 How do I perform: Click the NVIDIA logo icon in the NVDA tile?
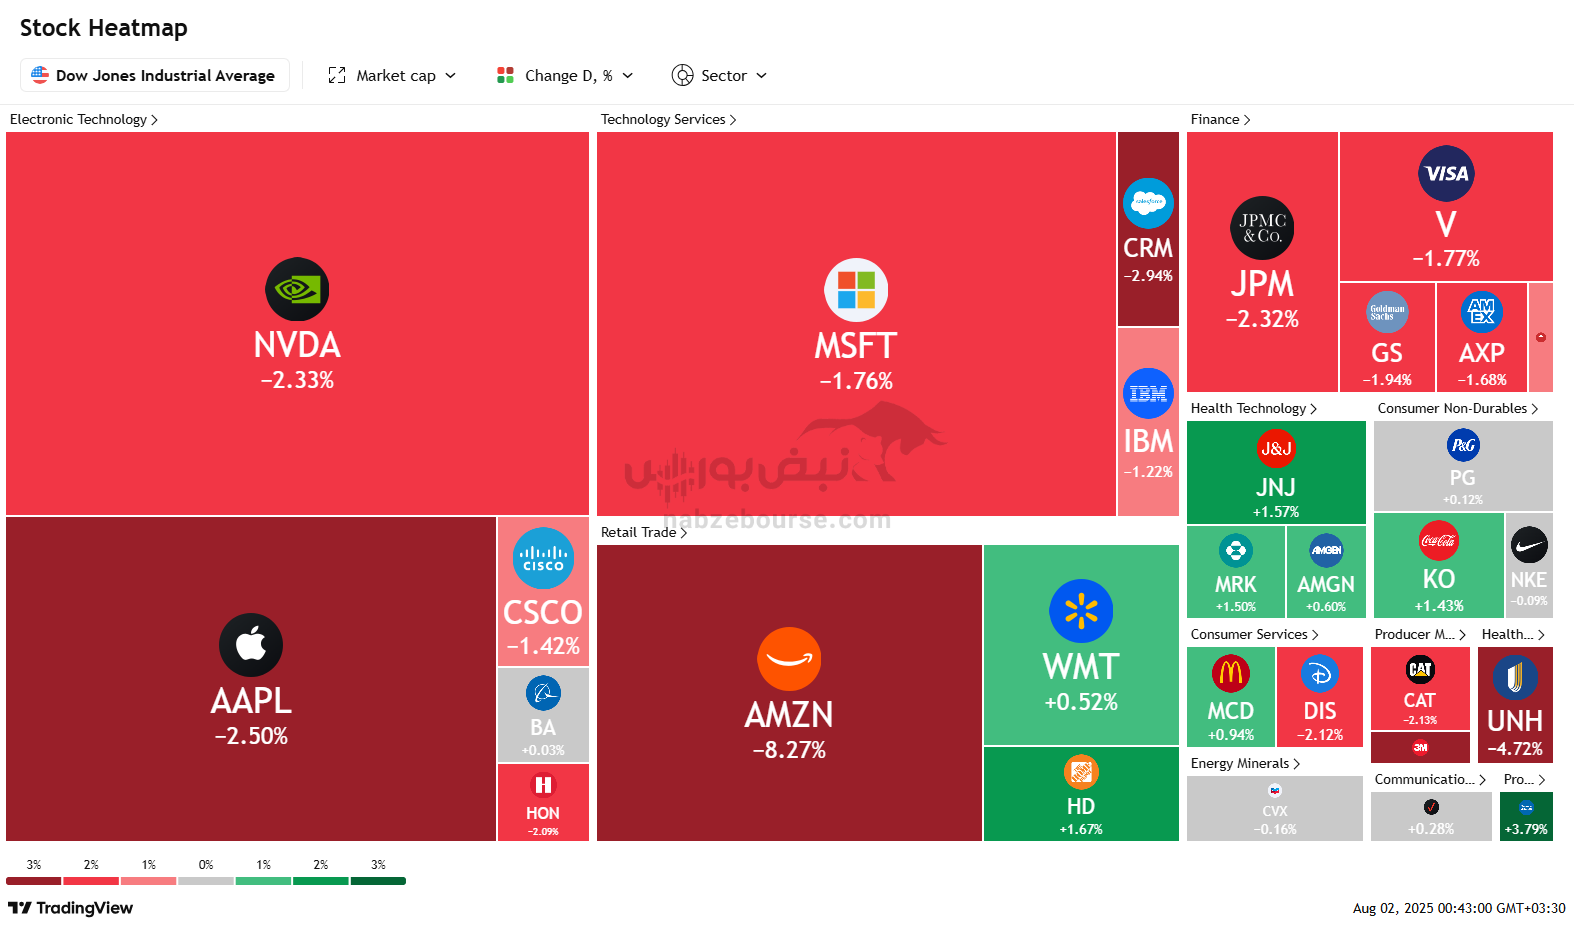(297, 290)
